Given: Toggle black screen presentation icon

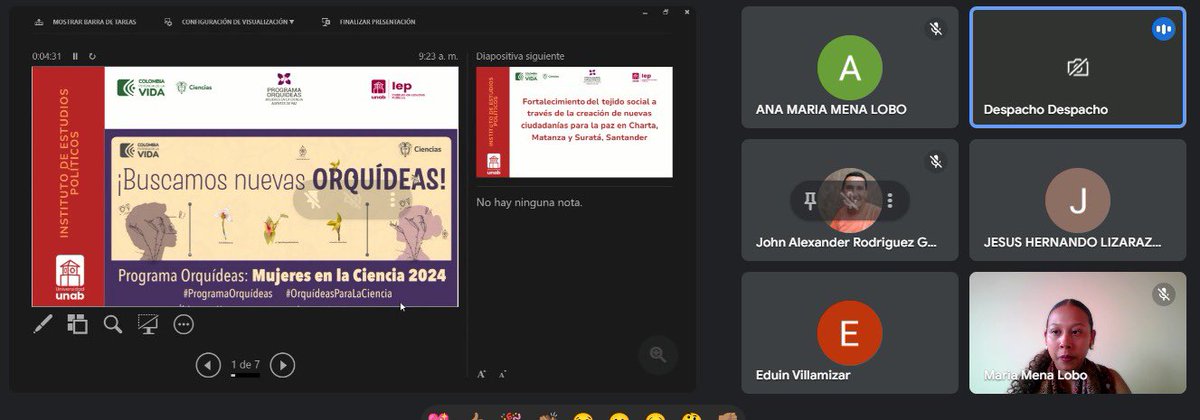Looking at the screenshot, I should click(x=148, y=323).
